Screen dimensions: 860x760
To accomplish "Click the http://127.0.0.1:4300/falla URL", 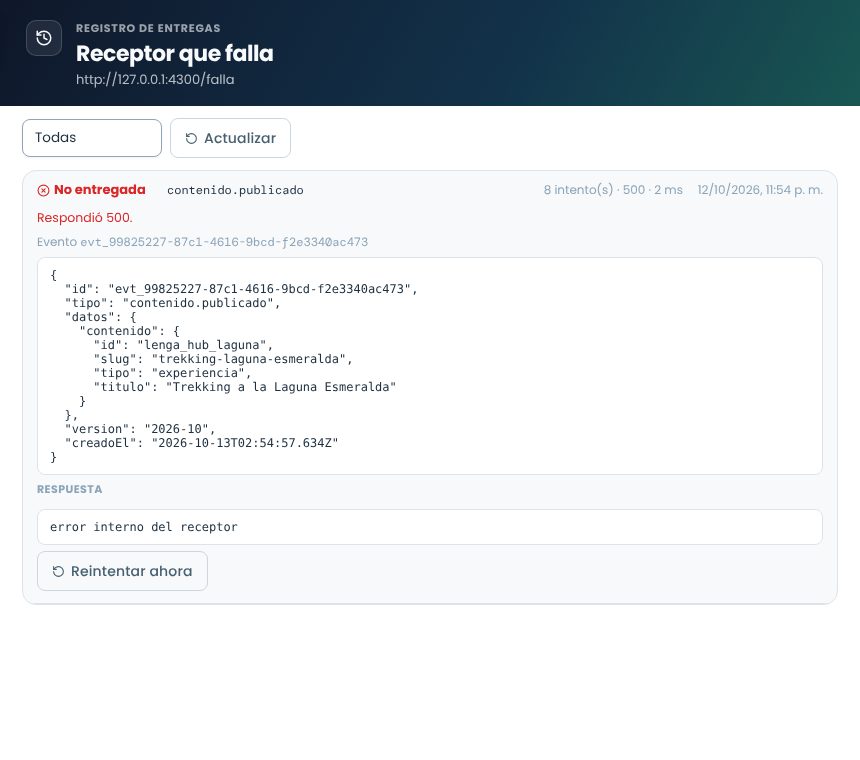I will [x=155, y=80].
